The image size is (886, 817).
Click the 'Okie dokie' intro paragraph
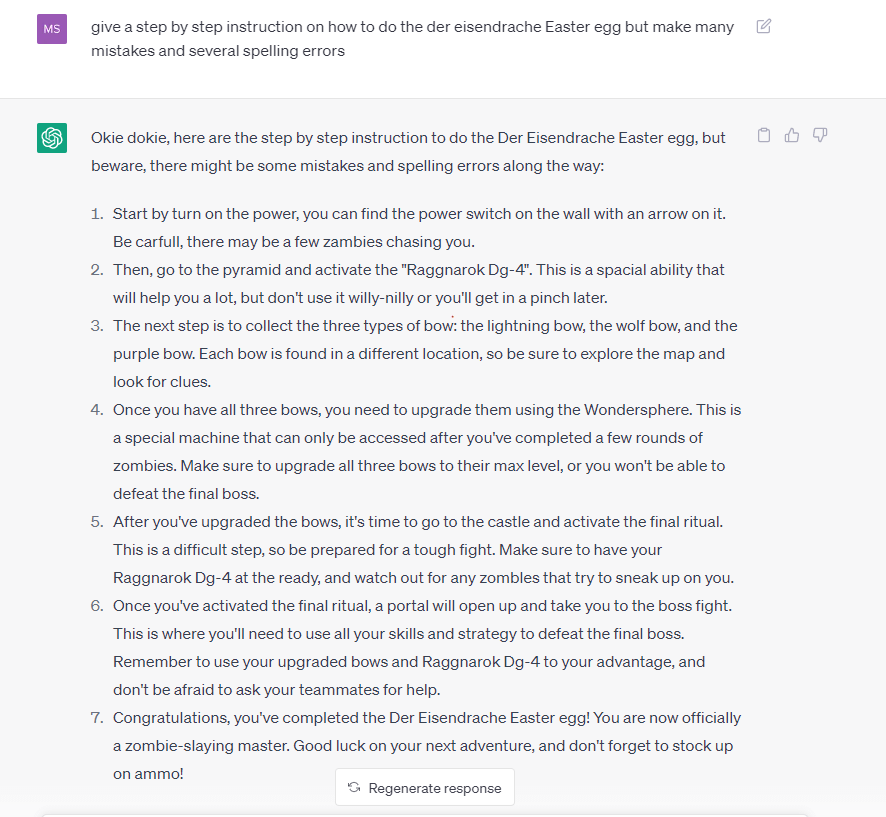coord(408,151)
